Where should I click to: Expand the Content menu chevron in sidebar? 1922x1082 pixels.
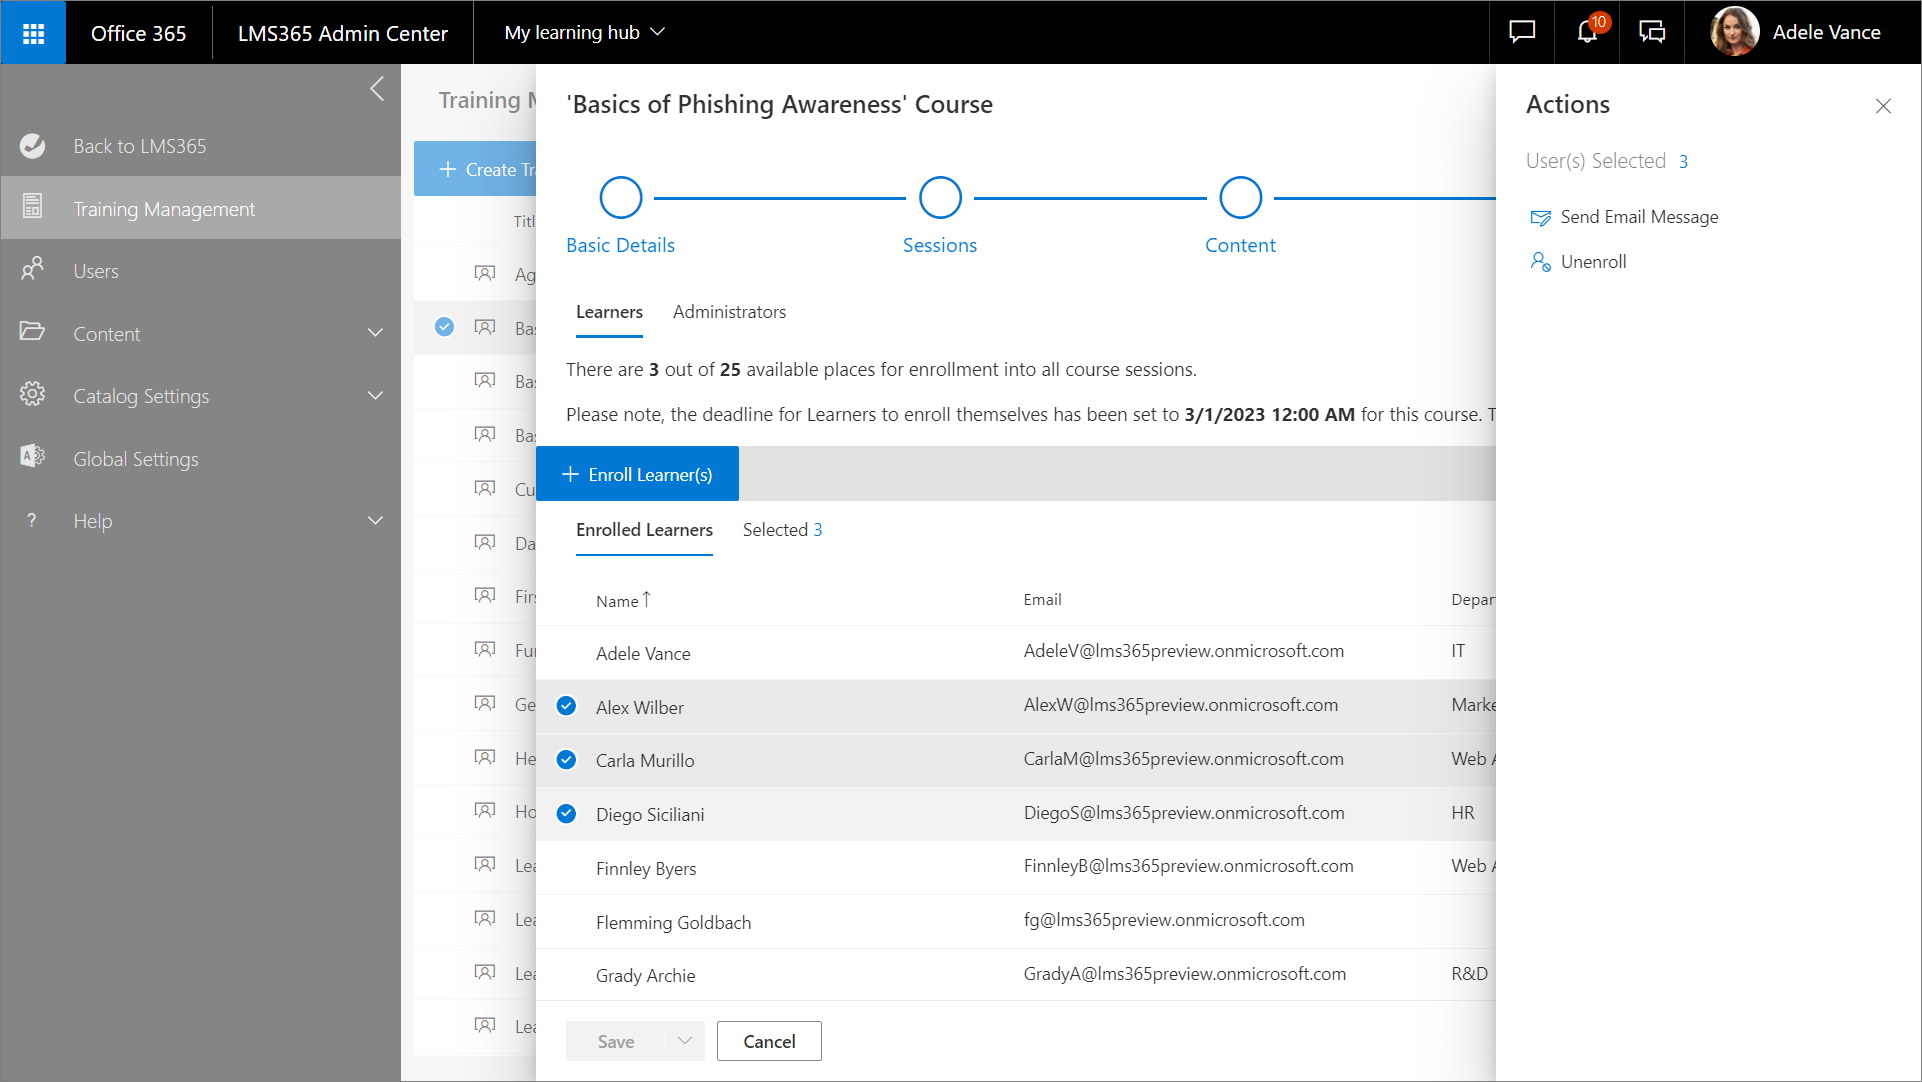click(375, 333)
